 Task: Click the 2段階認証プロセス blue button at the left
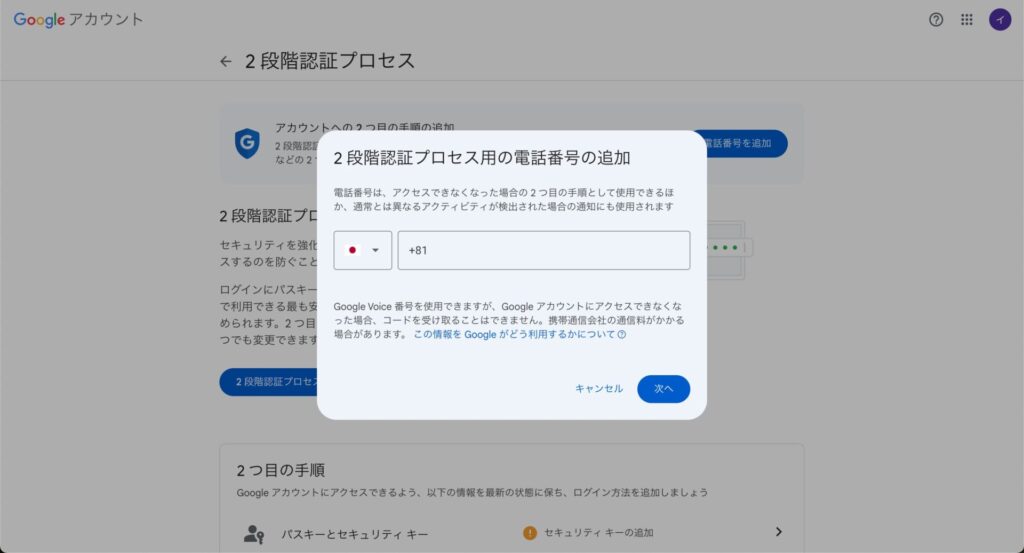[269, 382]
